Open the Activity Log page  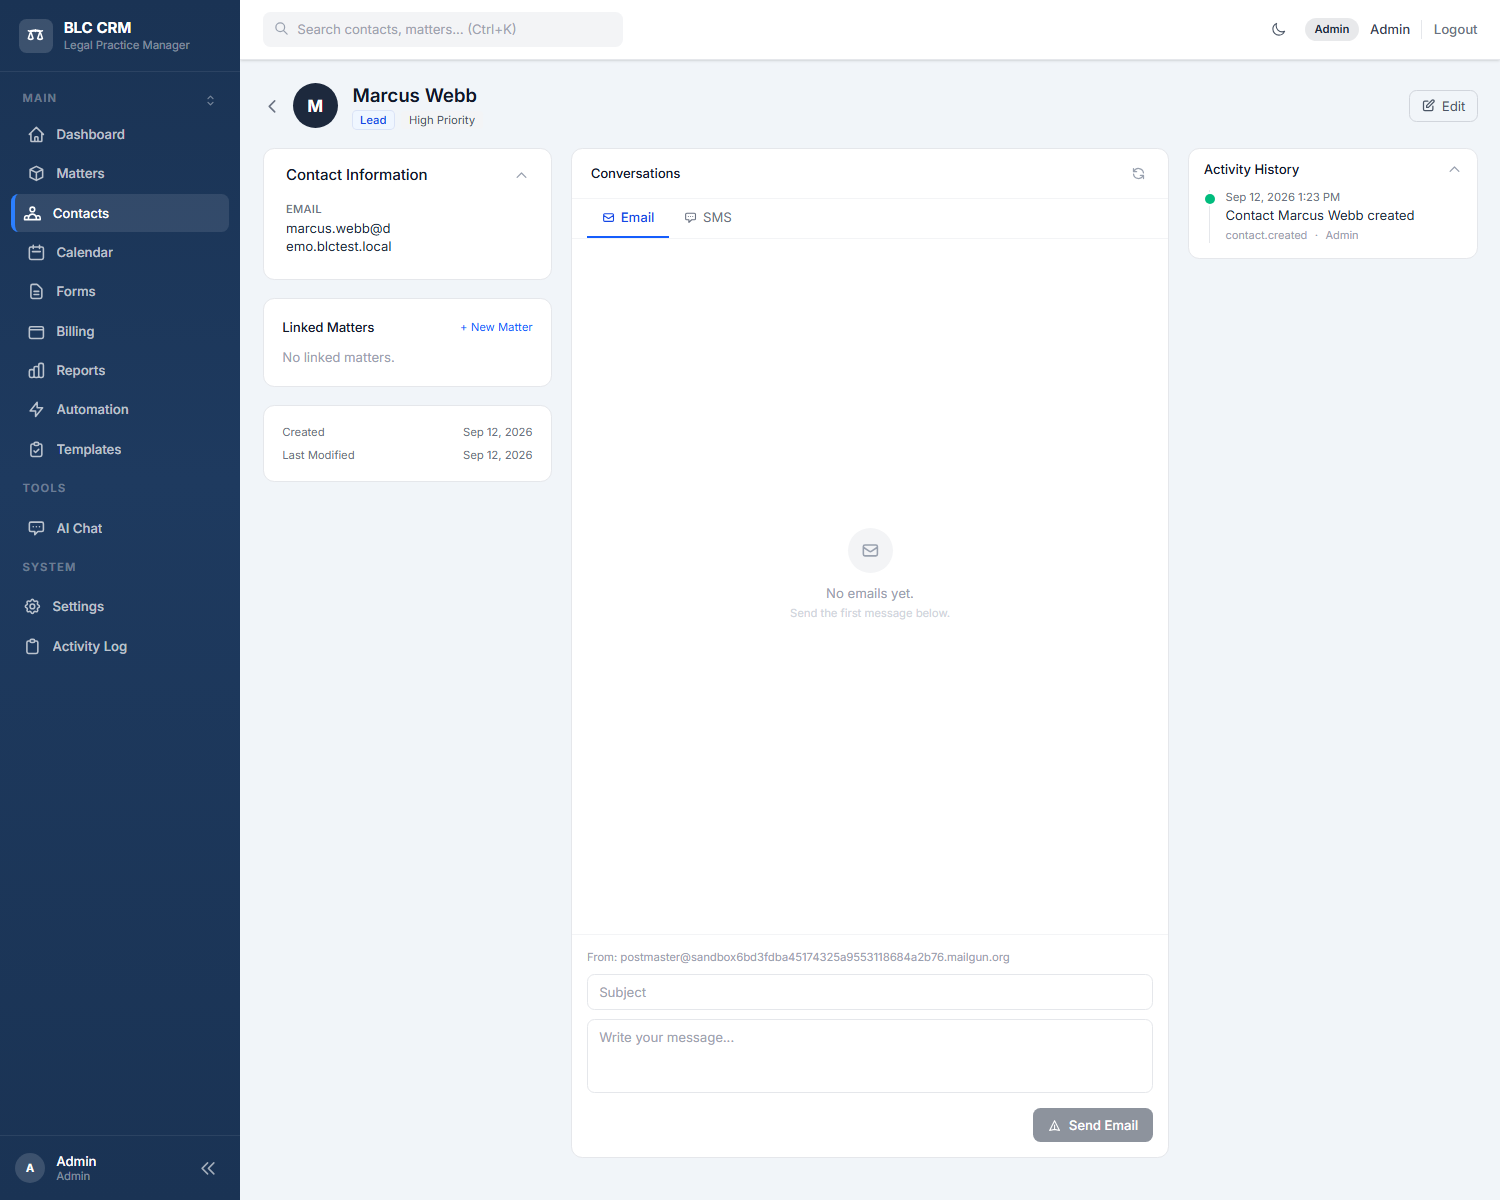(x=120, y=646)
